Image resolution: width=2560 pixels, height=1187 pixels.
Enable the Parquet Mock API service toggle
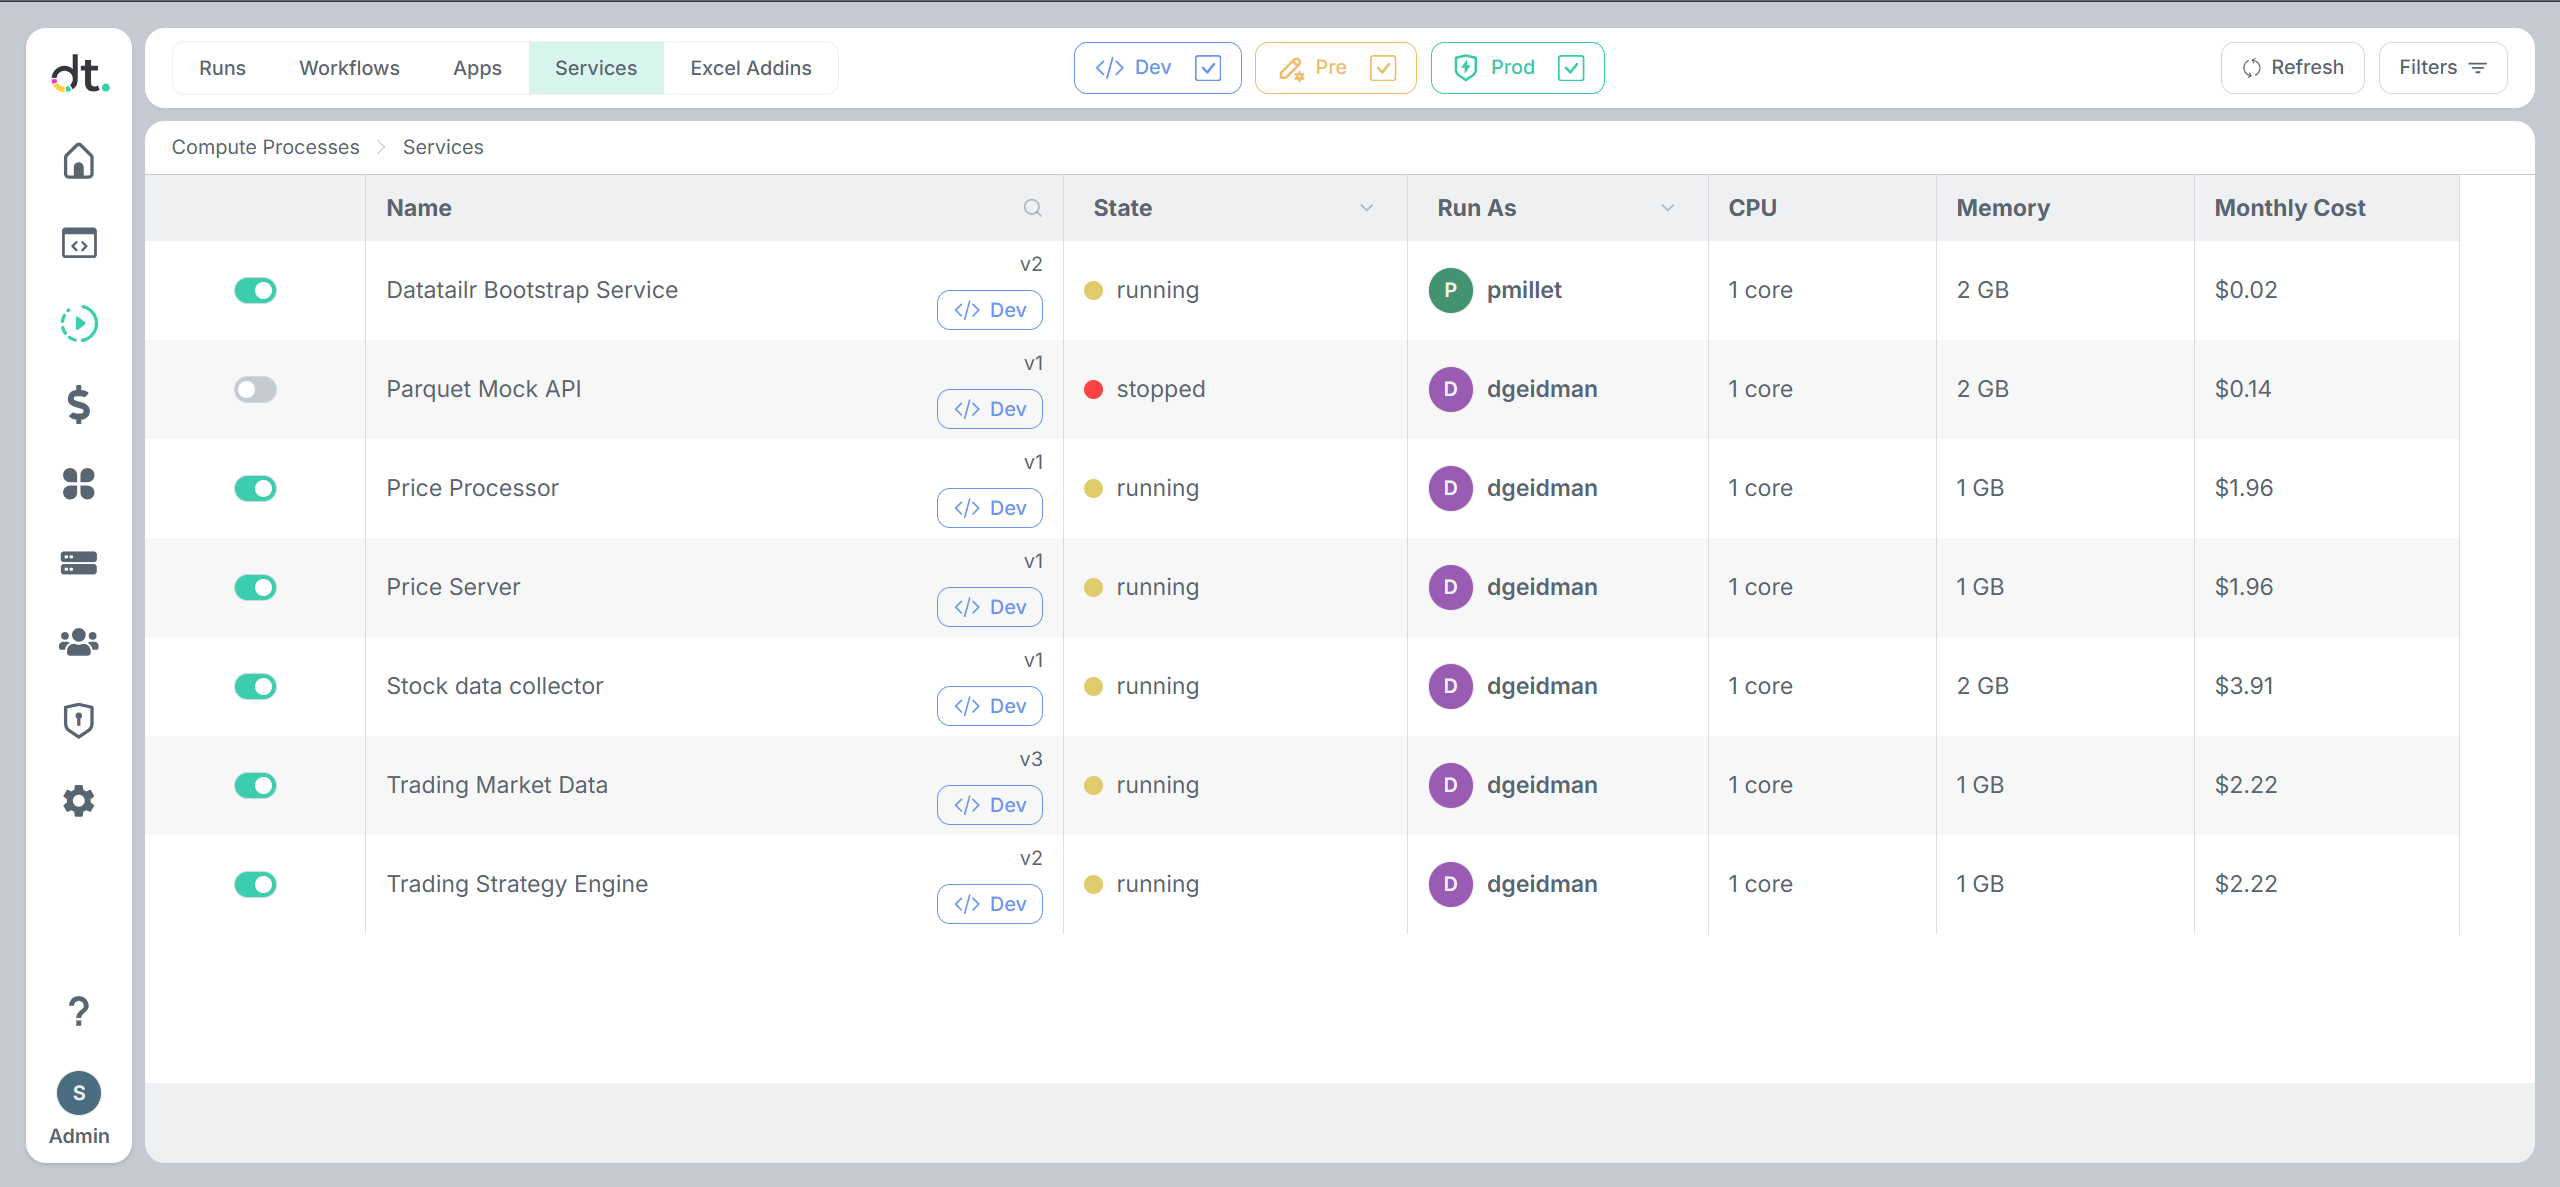click(x=255, y=389)
